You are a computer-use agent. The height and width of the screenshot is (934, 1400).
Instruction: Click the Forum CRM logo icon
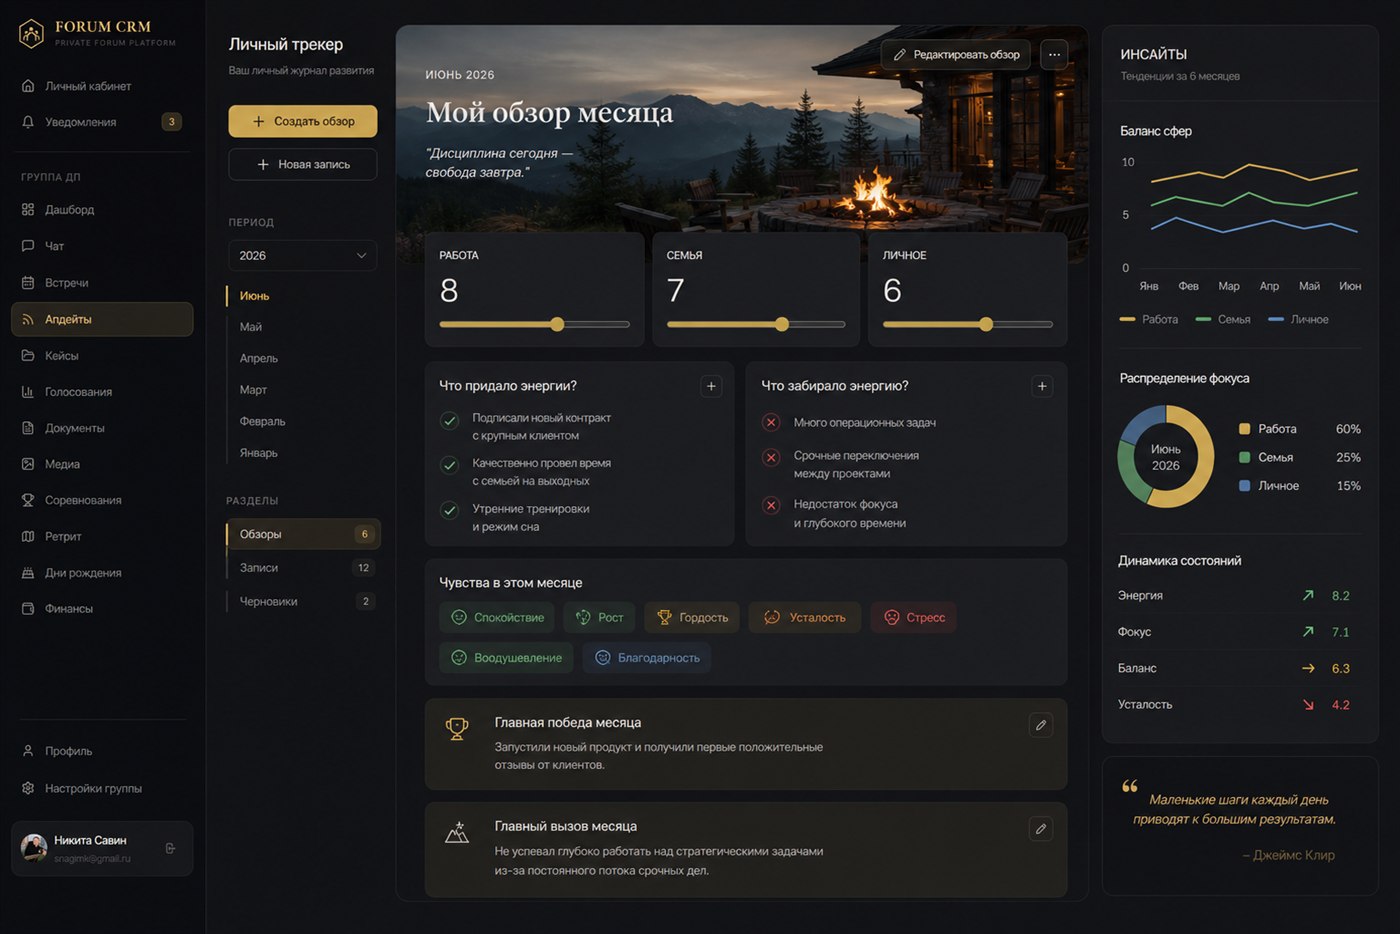pyautogui.click(x=31, y=34)
